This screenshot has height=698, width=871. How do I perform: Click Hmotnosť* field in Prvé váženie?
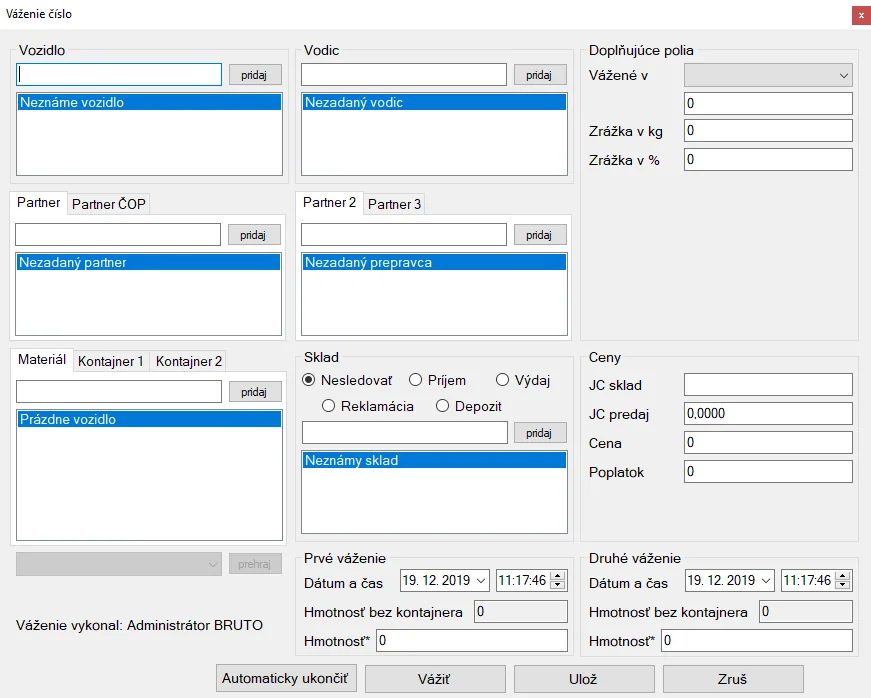point(472,641)
